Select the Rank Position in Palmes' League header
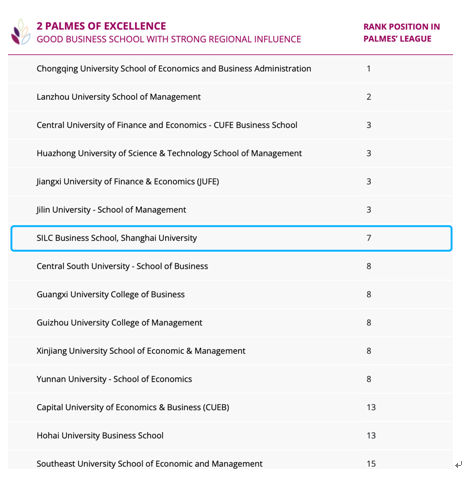Image resolution: width=464 pixels, height=484 pixels. (x=401, y=33)
